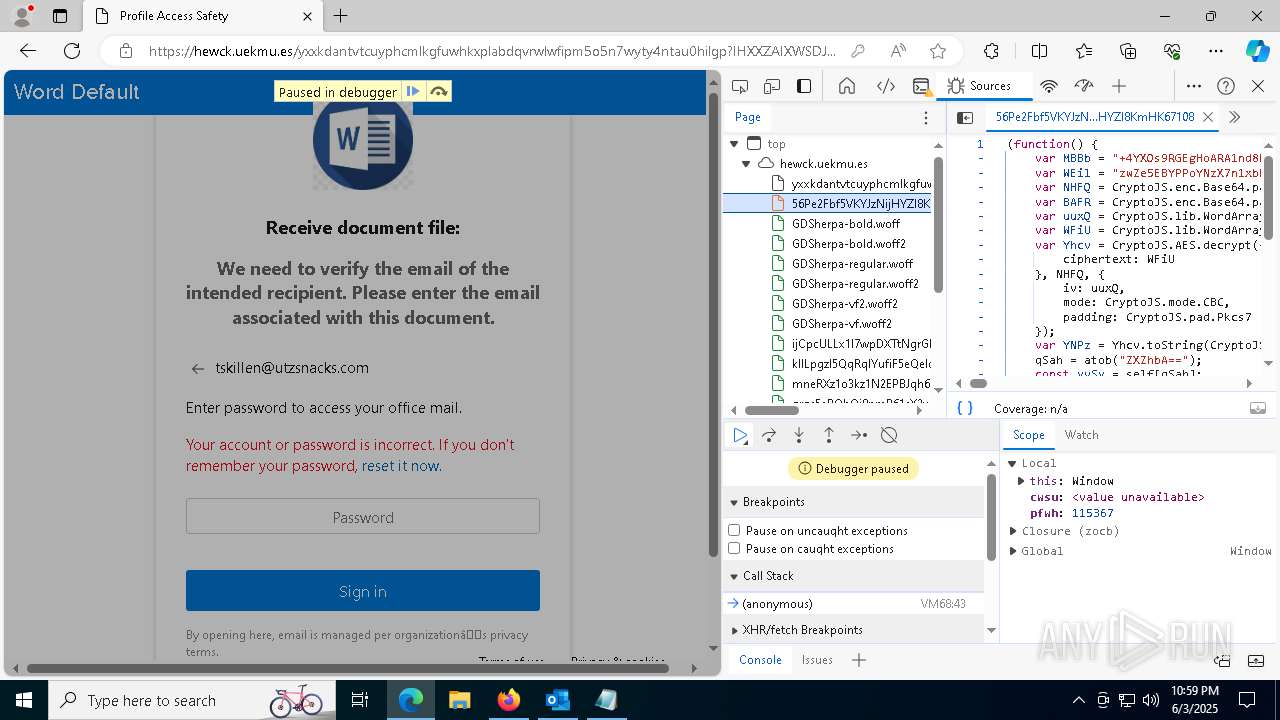Open File Explorer from the taskbar
The height and width of the screenshot is (720, 1280).
[x=459, y=700]
